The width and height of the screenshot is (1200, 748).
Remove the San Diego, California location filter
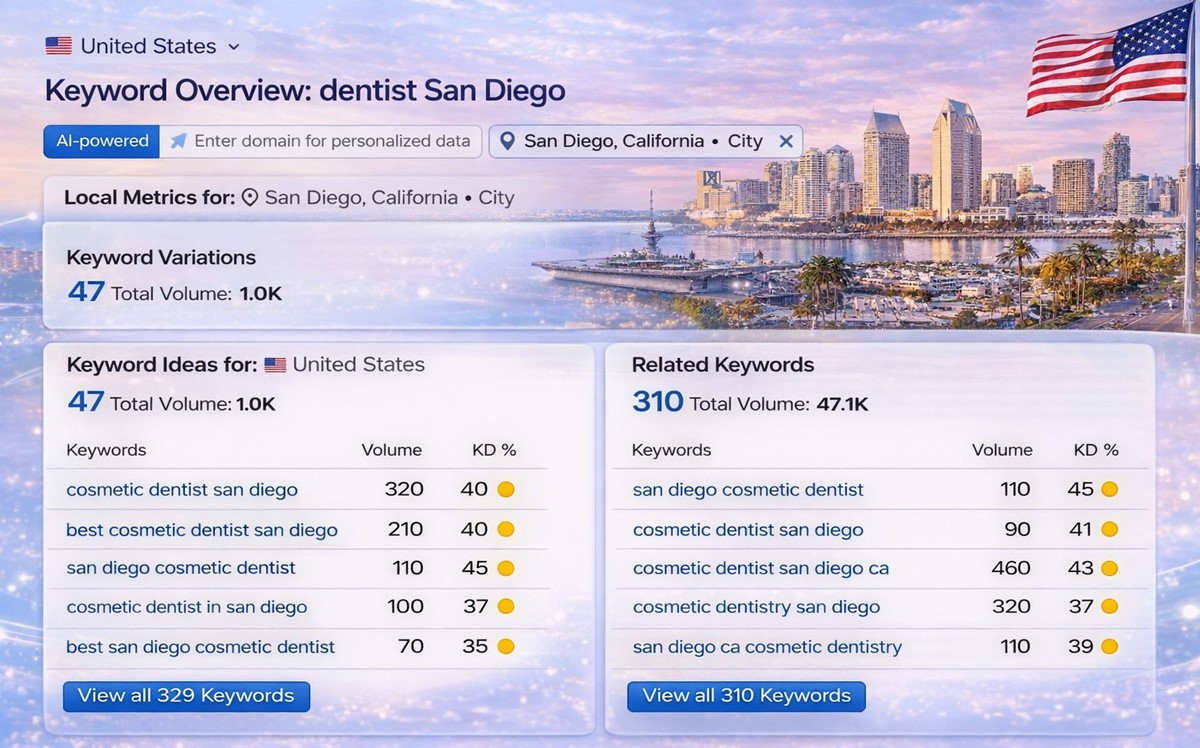click(787, 141)
